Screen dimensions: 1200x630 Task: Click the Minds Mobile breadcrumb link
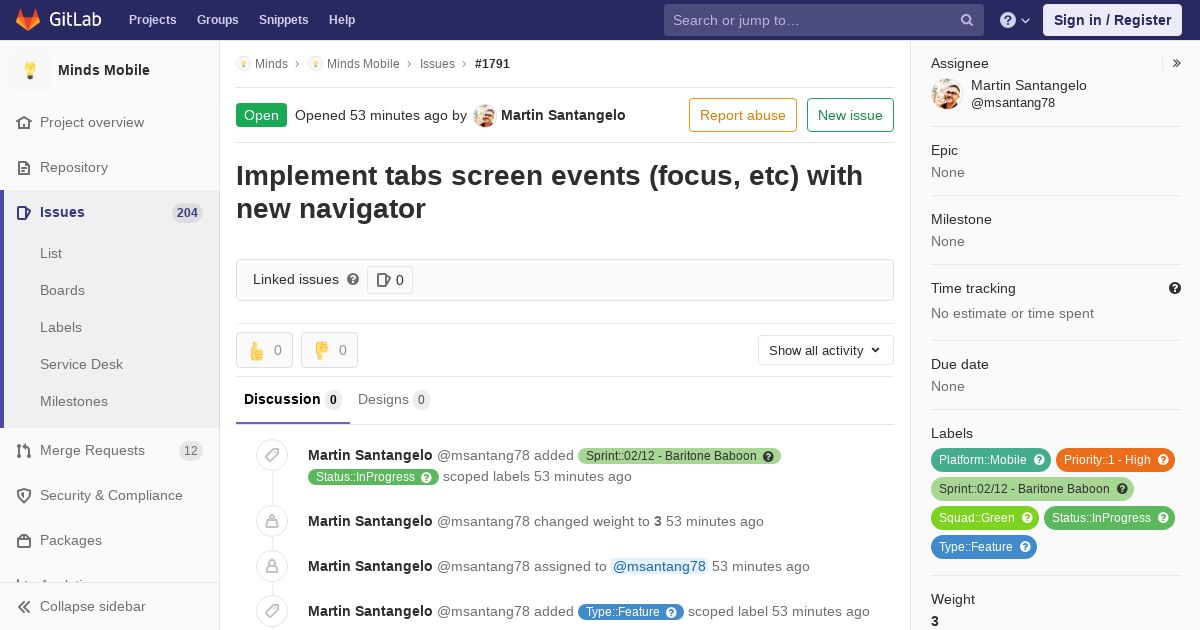363,64
